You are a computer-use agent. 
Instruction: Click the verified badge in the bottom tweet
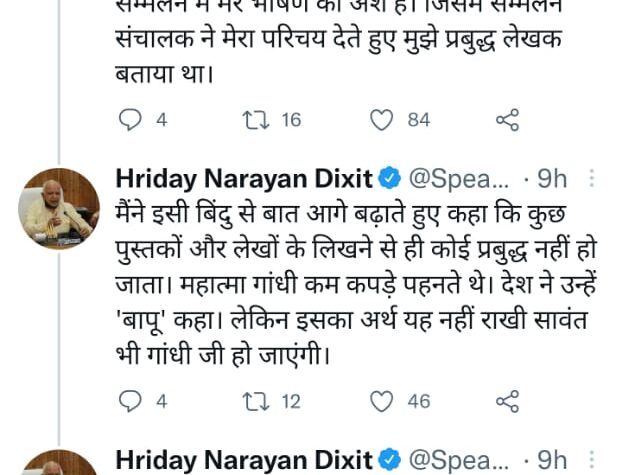pos(390,460)
